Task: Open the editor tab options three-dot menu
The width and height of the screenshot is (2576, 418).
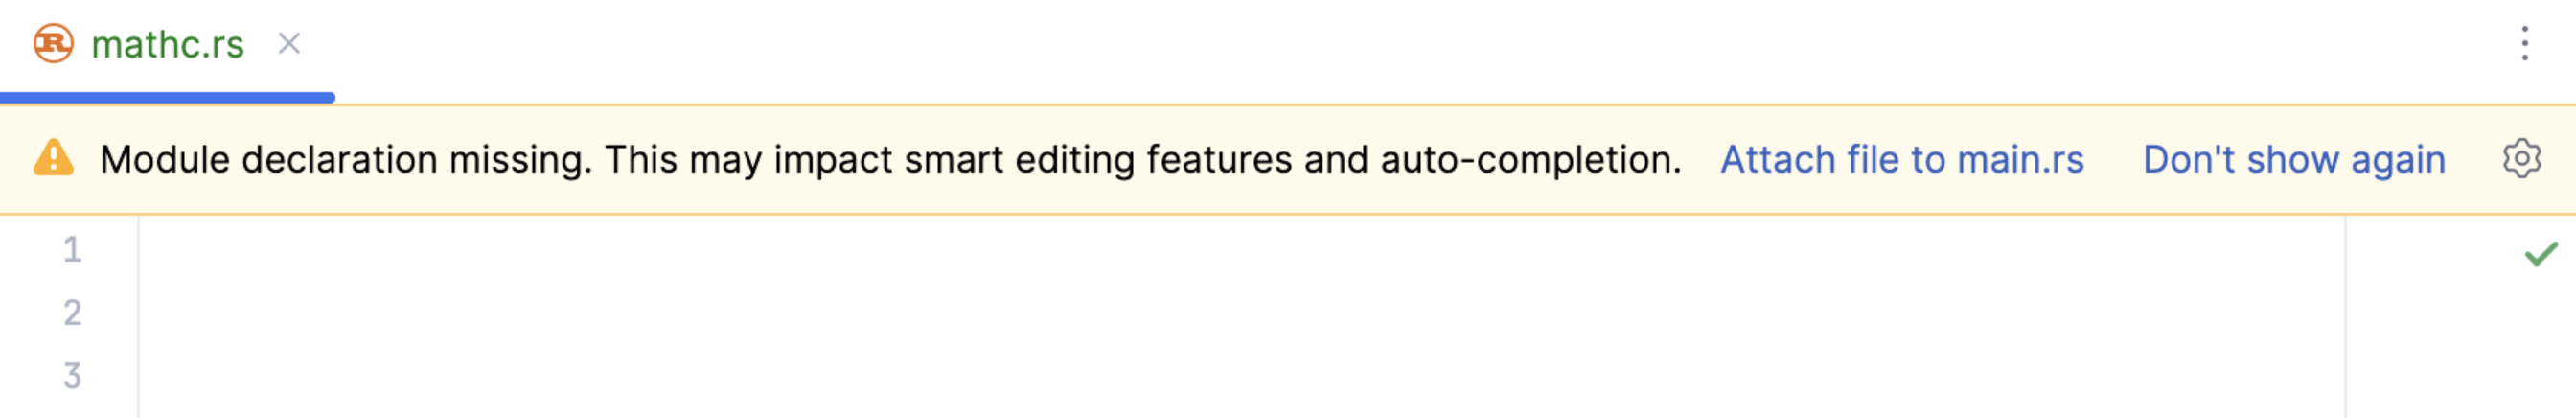Action: 2524,44
